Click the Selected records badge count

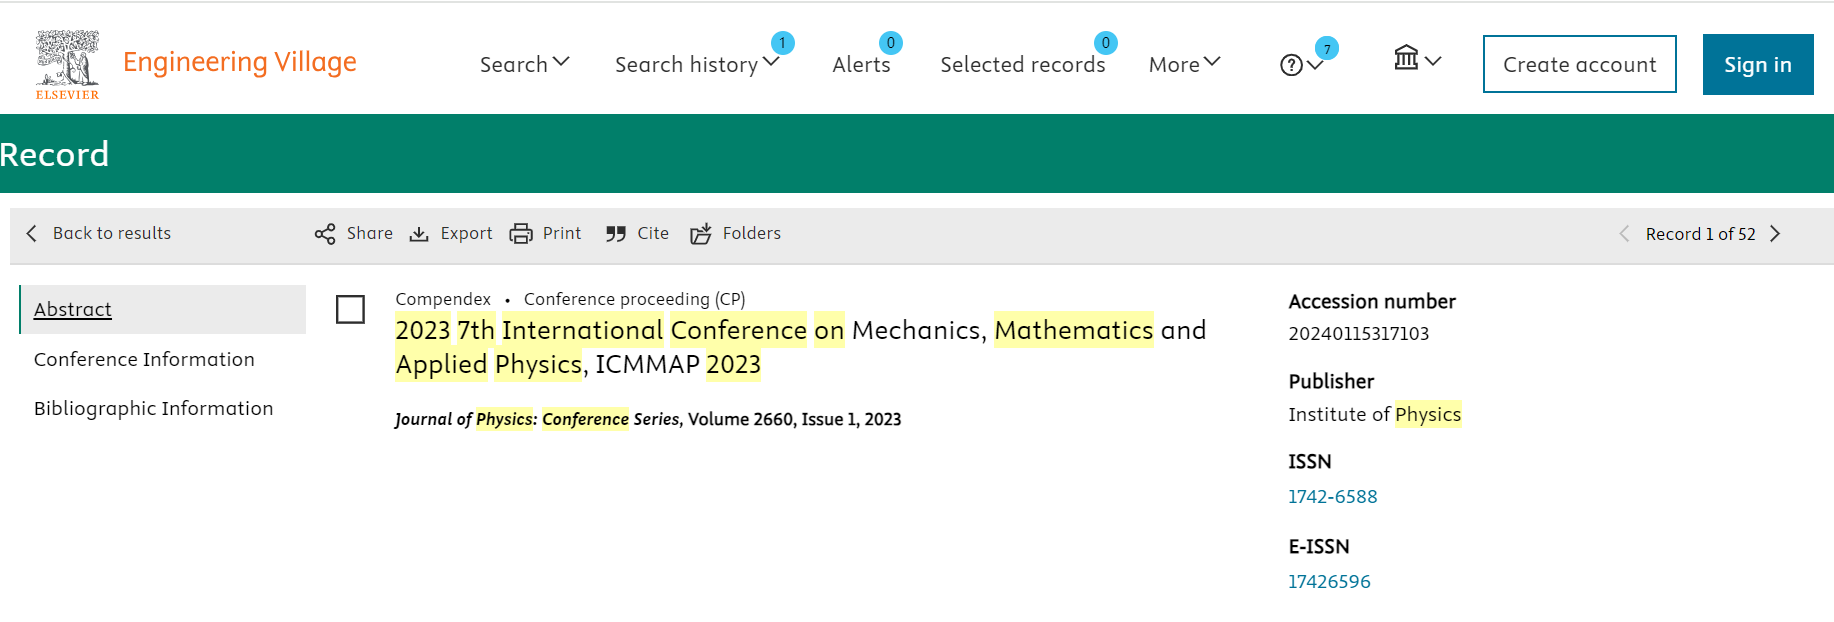tap(1106, 43)
